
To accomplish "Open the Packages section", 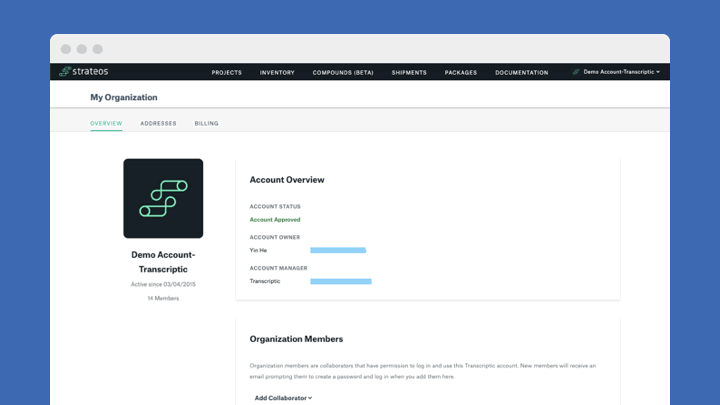I will click(x=461, y=73).
